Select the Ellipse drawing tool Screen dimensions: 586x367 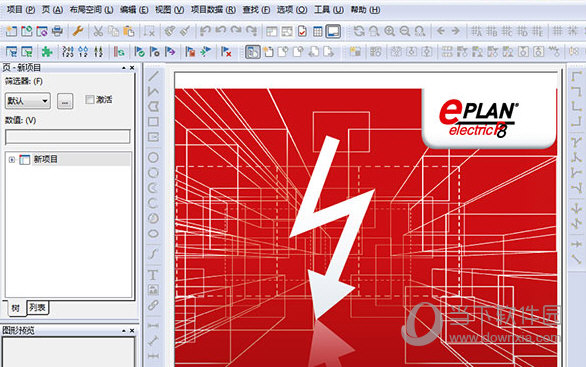click(153, 234)
